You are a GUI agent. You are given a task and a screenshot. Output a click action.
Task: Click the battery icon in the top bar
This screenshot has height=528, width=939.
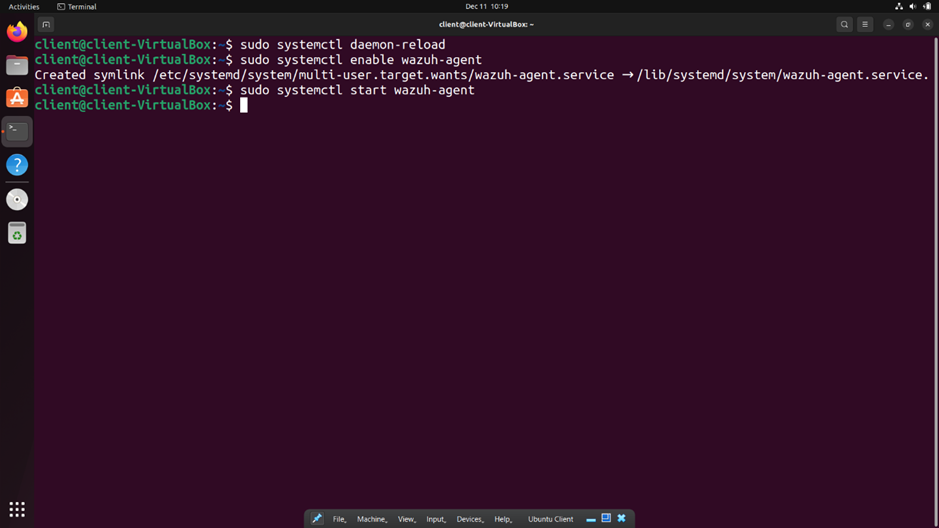click(927, 7)
